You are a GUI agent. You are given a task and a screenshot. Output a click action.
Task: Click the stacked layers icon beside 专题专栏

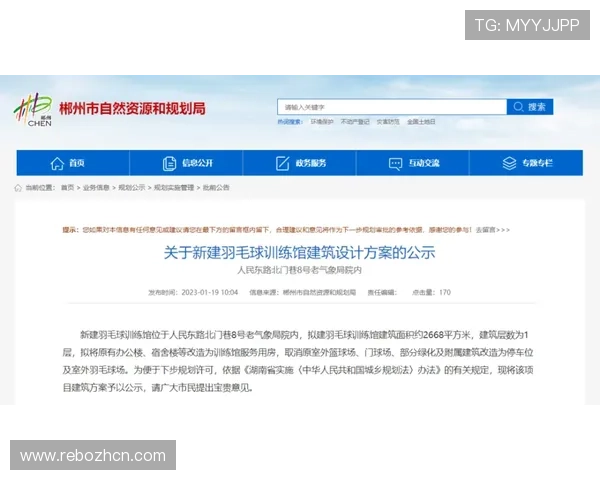click(x=509, y=163)
